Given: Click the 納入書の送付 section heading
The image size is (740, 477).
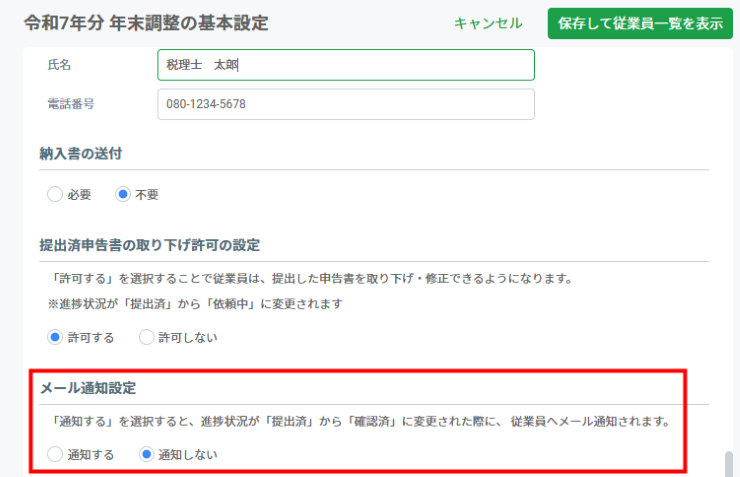Looking at the screenshot, I should point(87,153).
